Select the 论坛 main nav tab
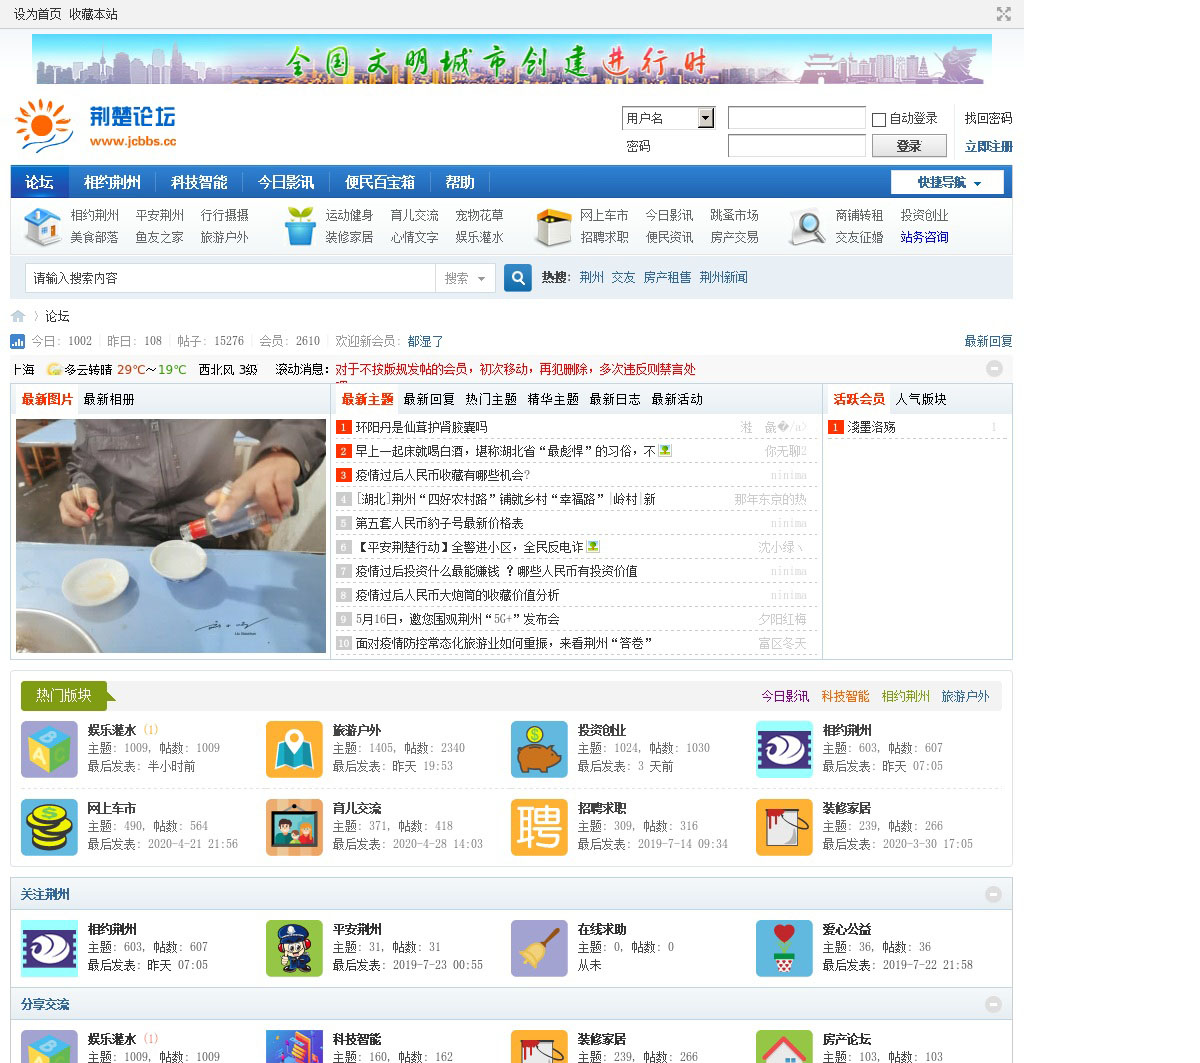The height and width of the screenshot is (1063, 1200). click(39, 182)
